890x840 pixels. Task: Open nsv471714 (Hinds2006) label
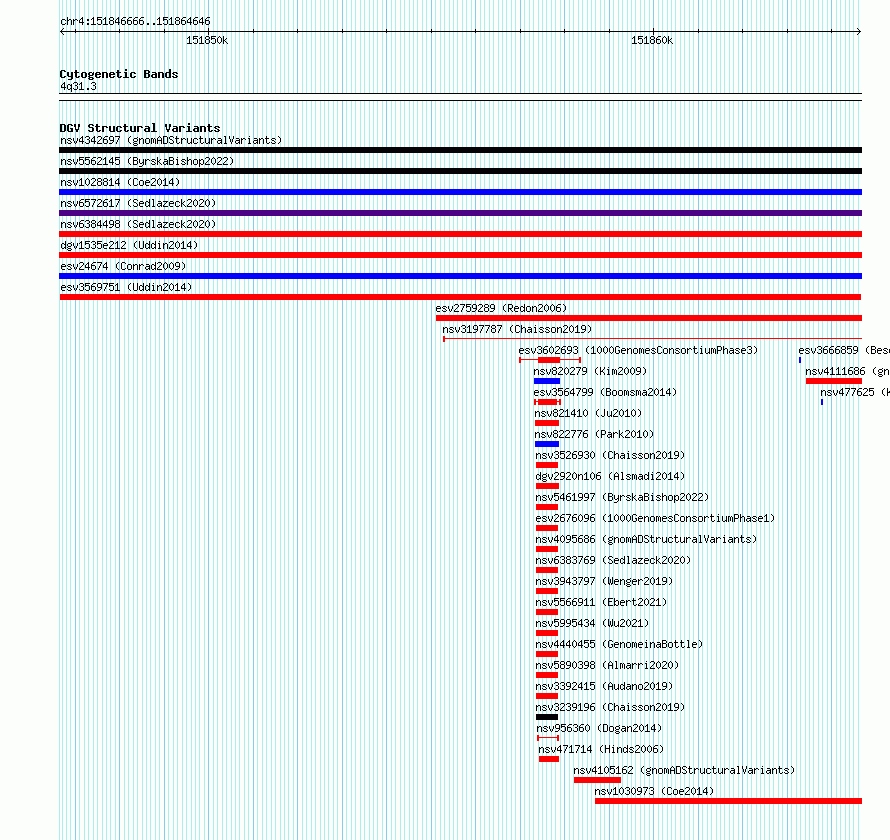pos(601,749)
